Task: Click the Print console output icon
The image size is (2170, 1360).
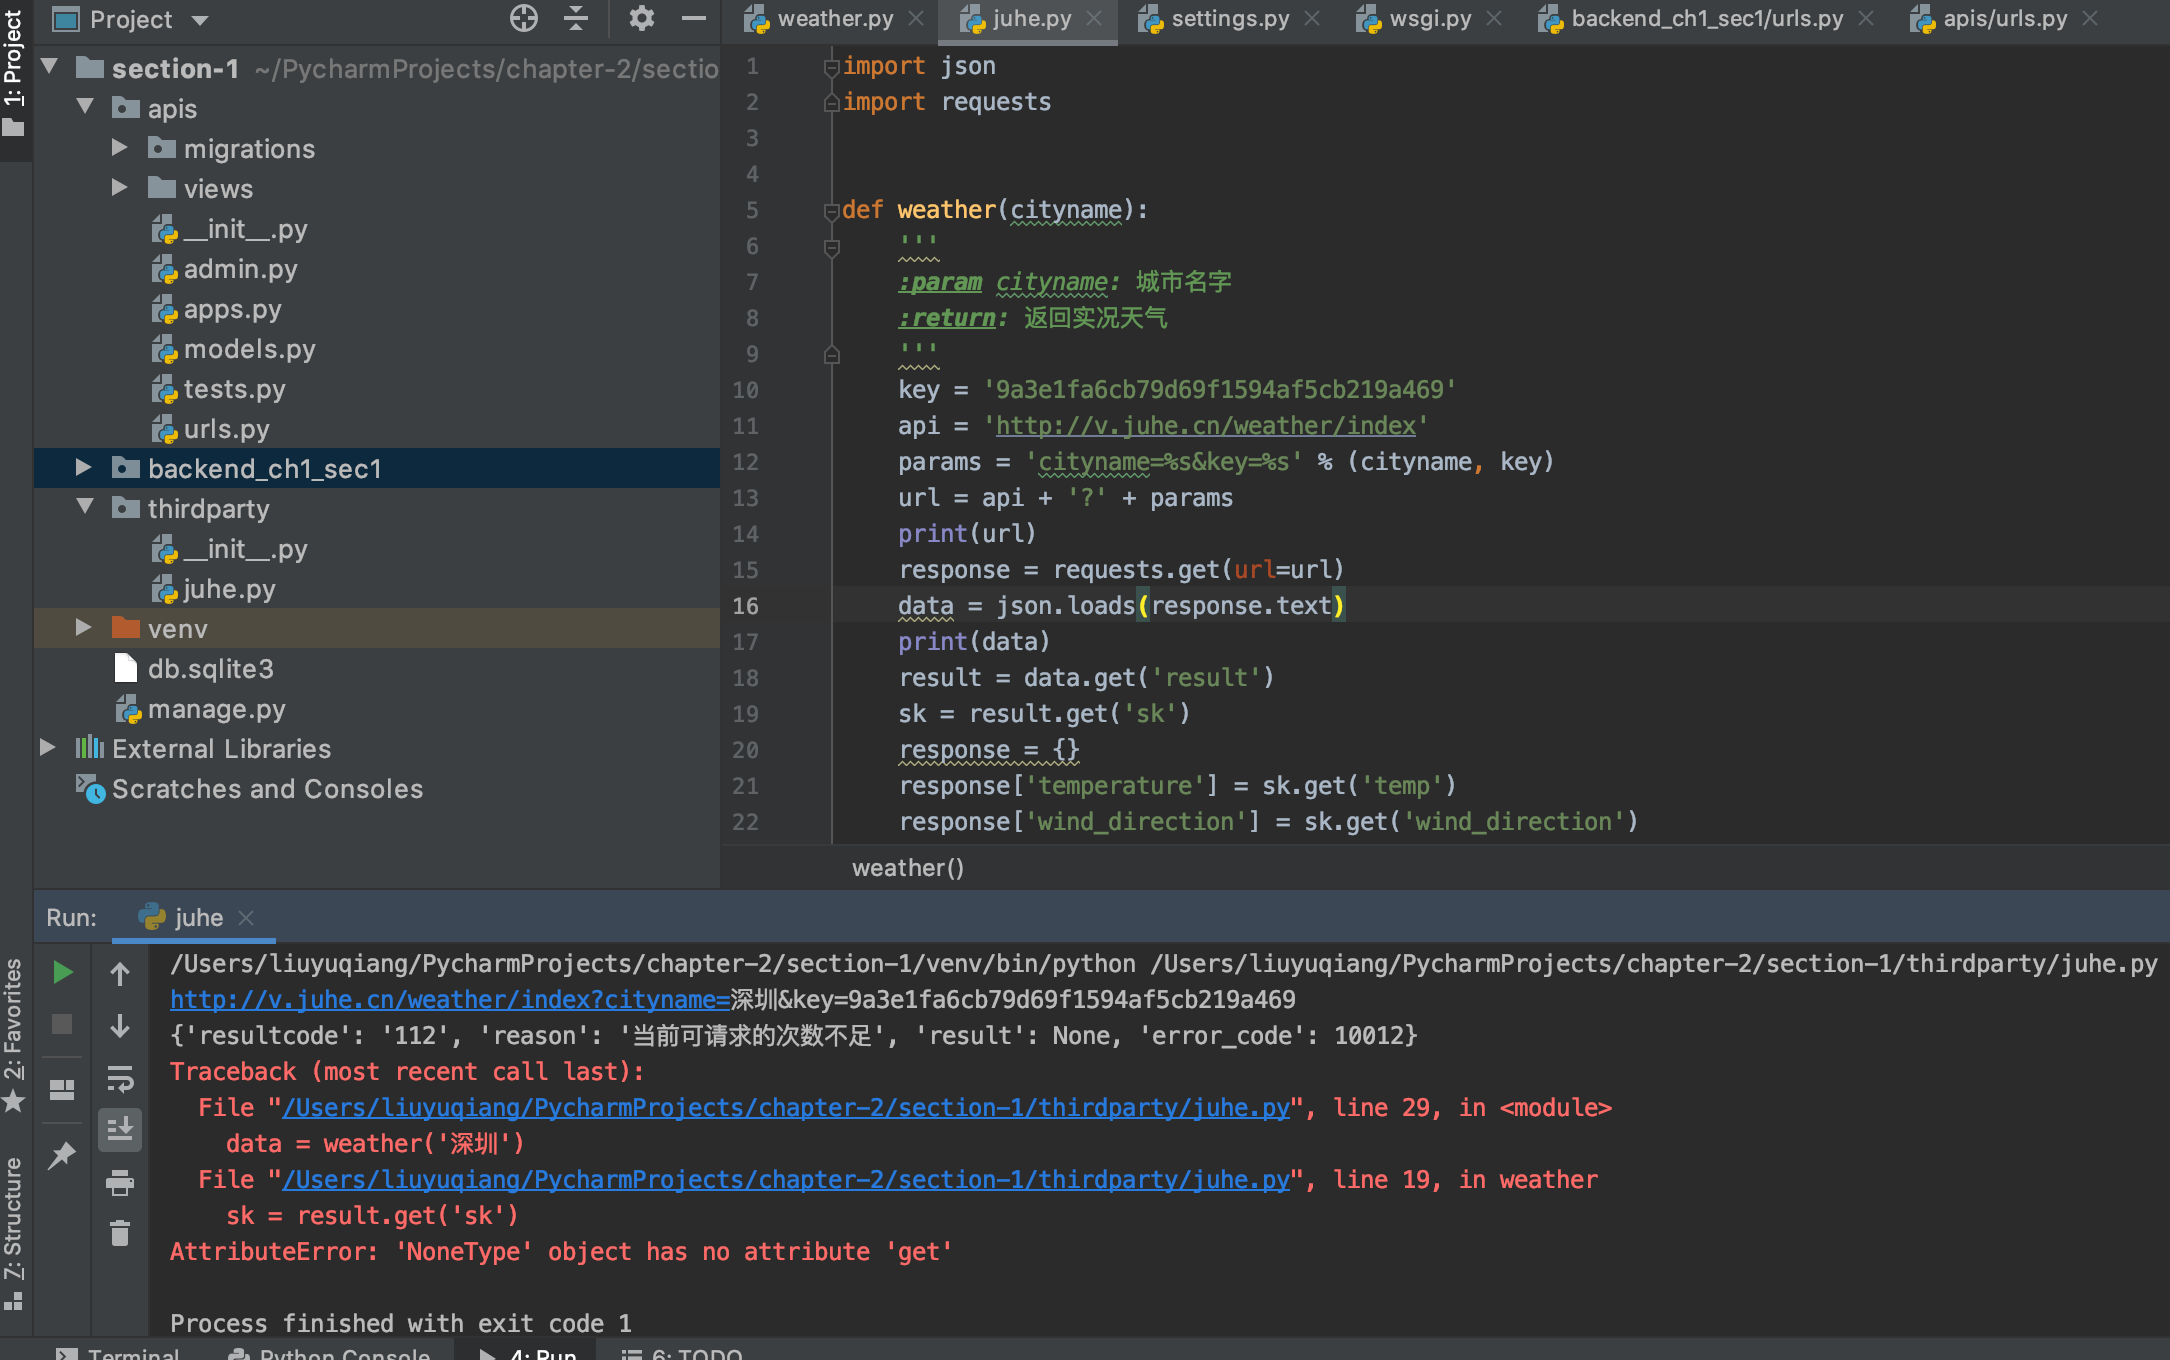Action: (120, 1183)
